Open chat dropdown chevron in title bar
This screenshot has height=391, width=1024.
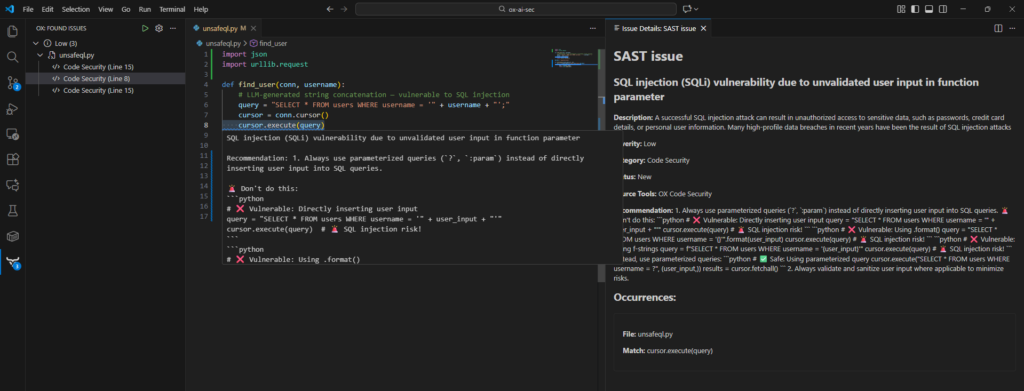(x=696, y=9)
